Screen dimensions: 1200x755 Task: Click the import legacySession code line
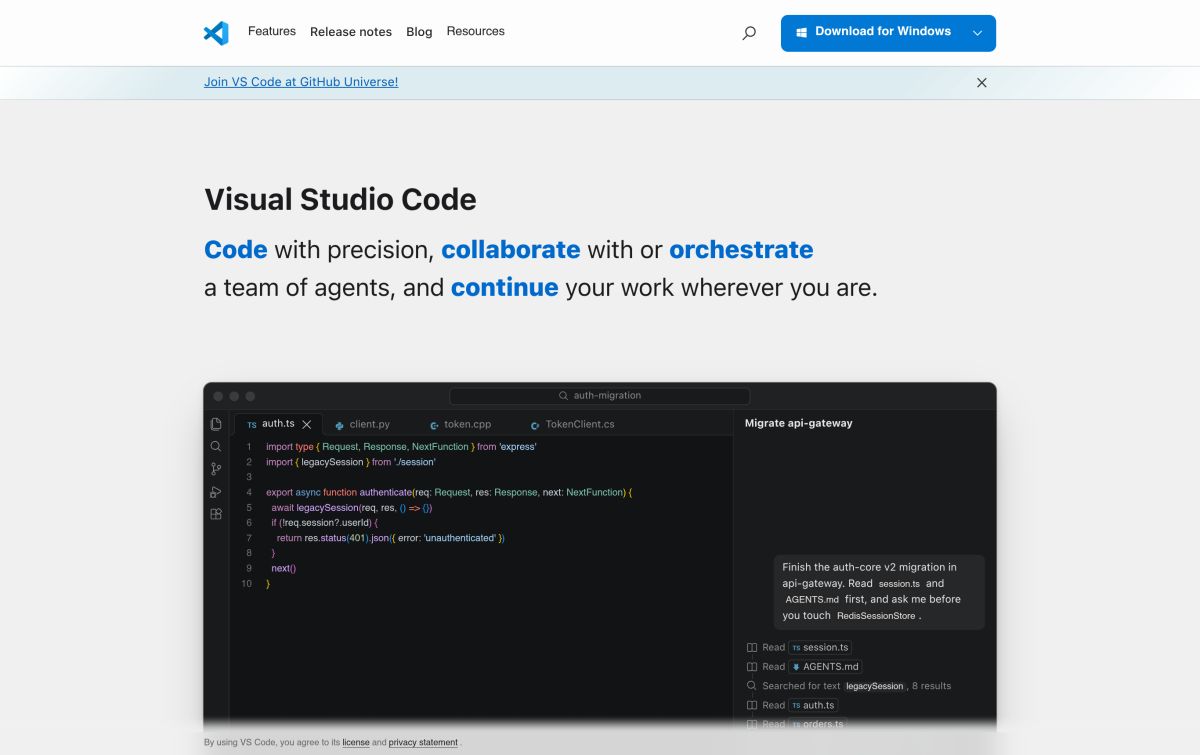click(351, 462)
